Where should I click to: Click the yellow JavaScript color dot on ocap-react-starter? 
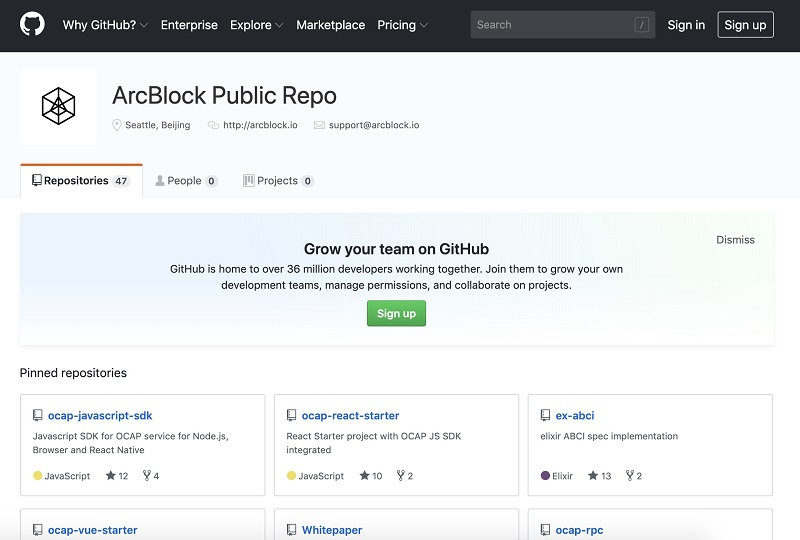(x=291, y=476)
